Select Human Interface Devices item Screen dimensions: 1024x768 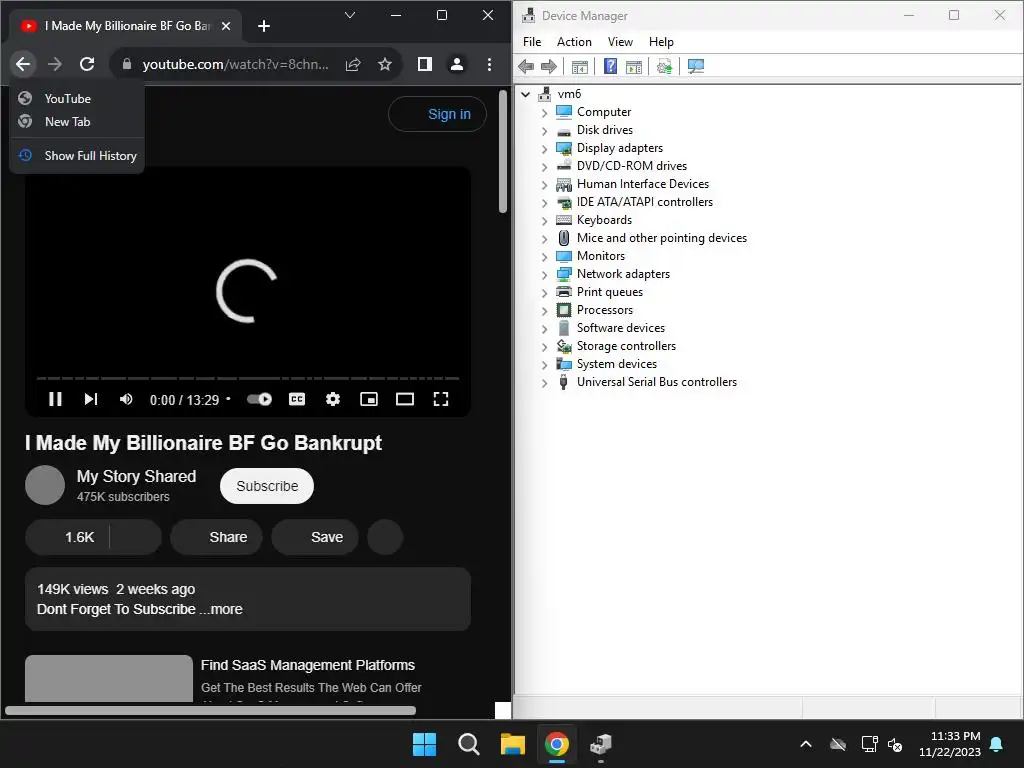pos(643,184)
